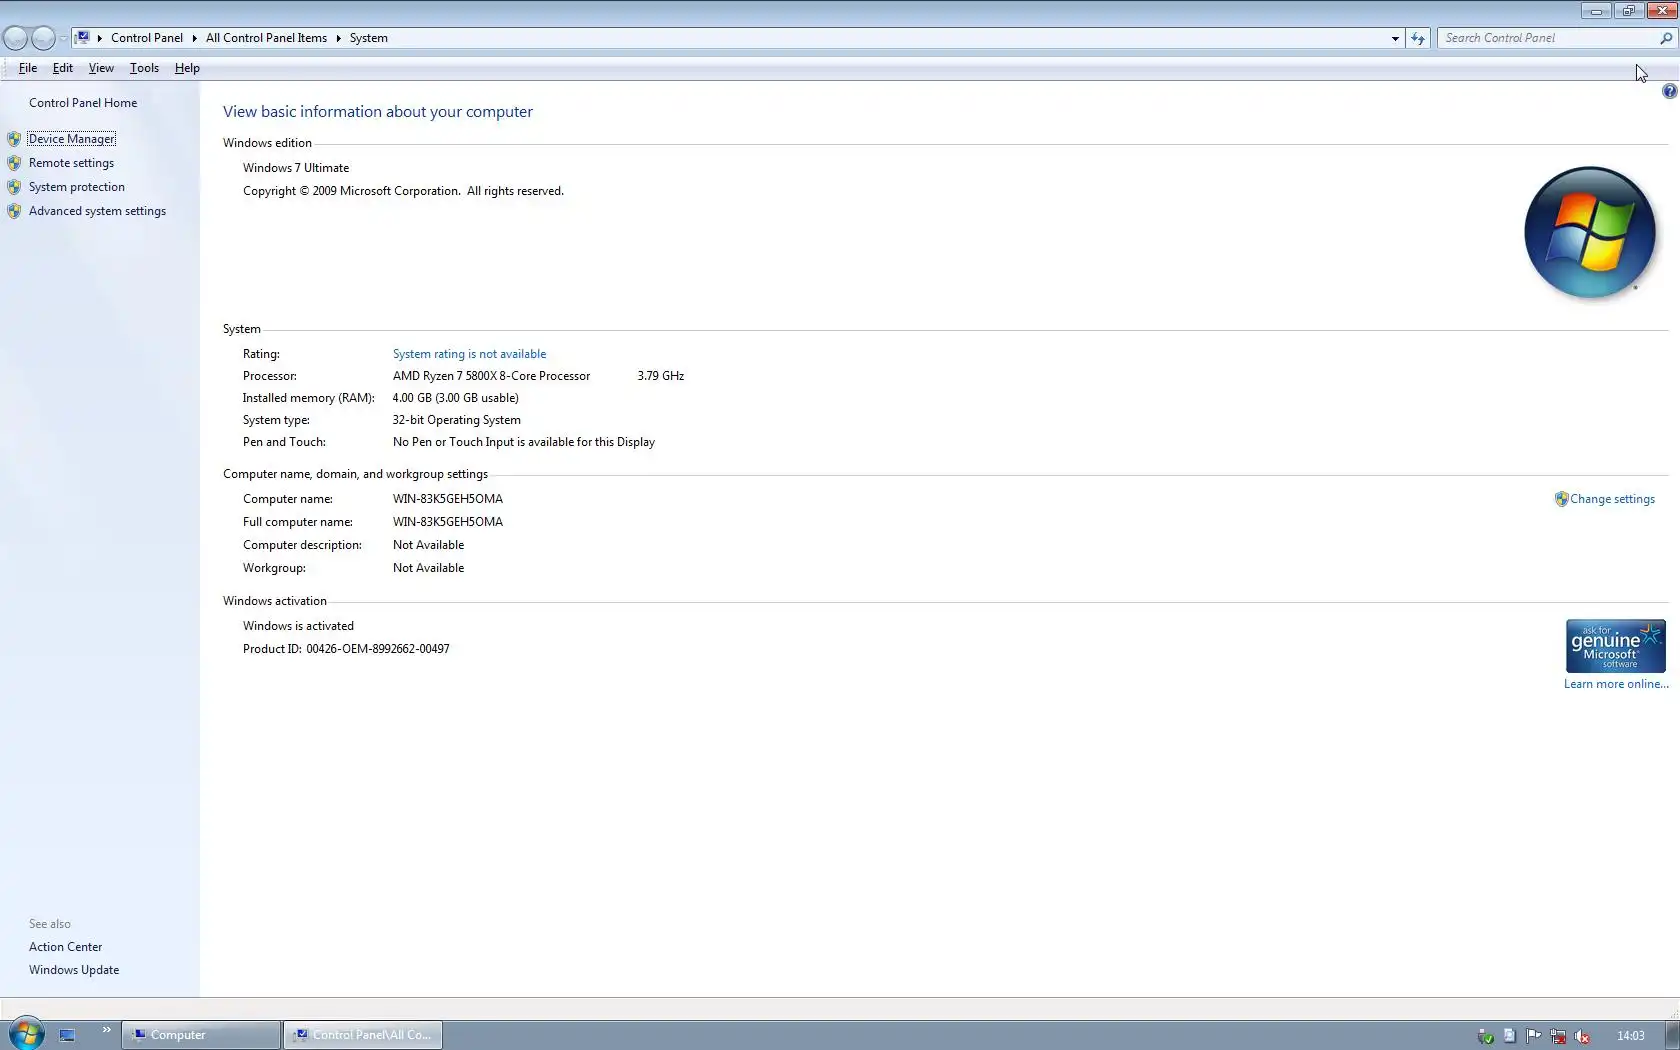Expand the arrow after Control Panel breadcrumb

pos(194,38)
